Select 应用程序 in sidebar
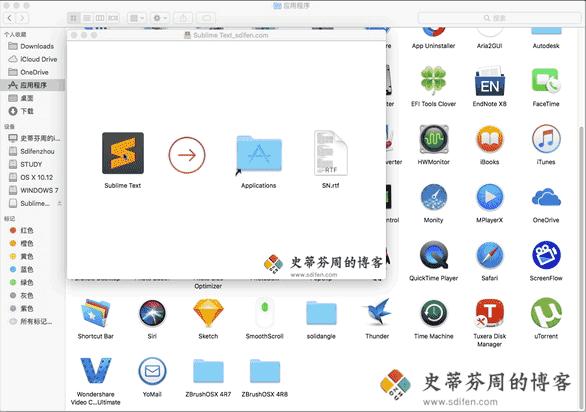The image size is (586, 412). [32, 85]
